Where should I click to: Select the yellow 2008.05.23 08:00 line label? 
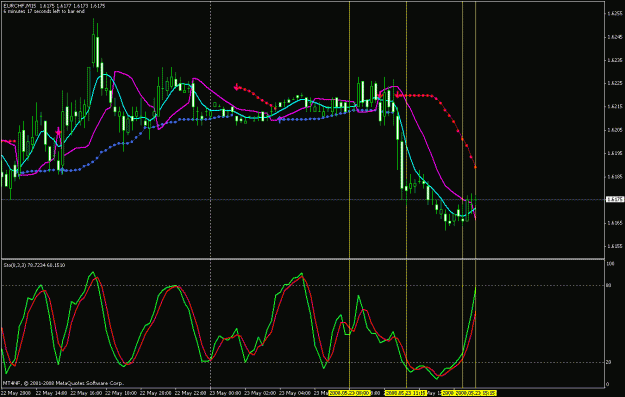click(349, 393)
